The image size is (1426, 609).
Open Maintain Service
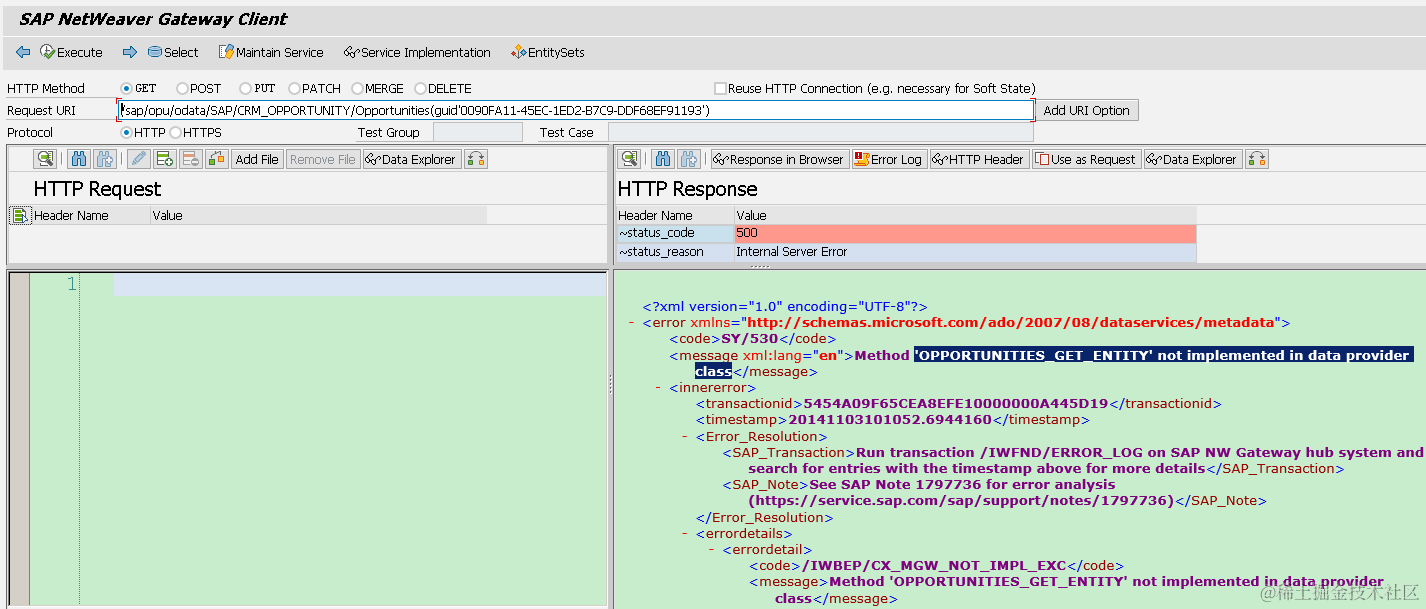click(x=271, y=52)
